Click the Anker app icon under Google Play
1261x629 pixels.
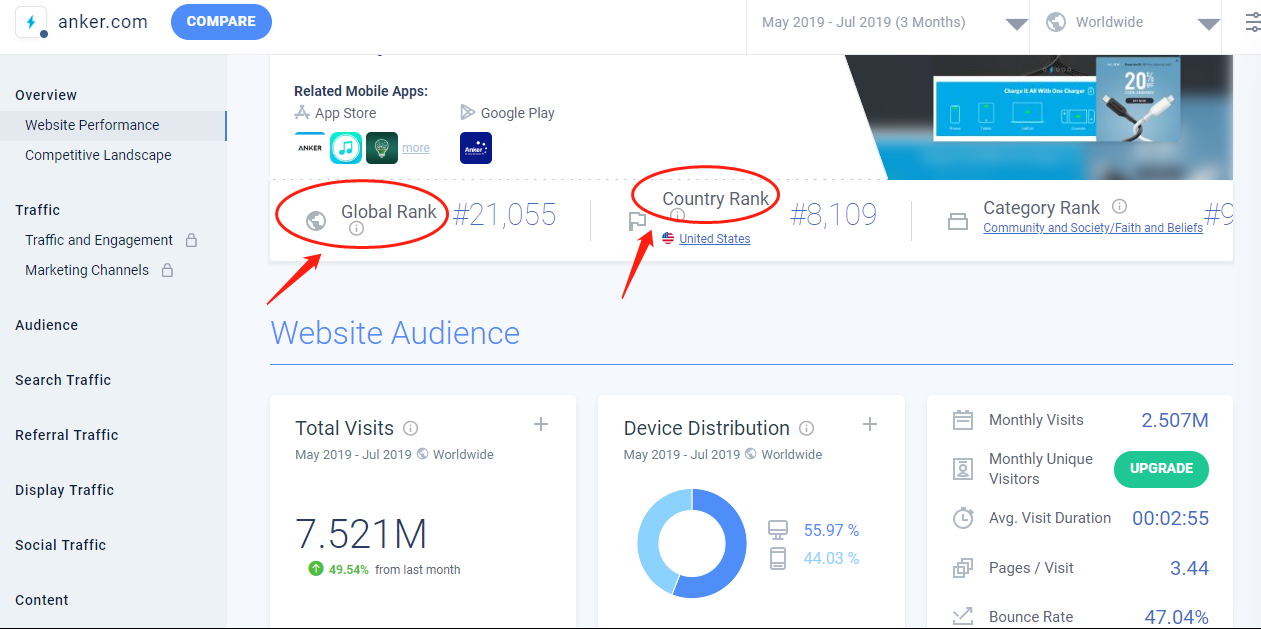click(476, 148)
